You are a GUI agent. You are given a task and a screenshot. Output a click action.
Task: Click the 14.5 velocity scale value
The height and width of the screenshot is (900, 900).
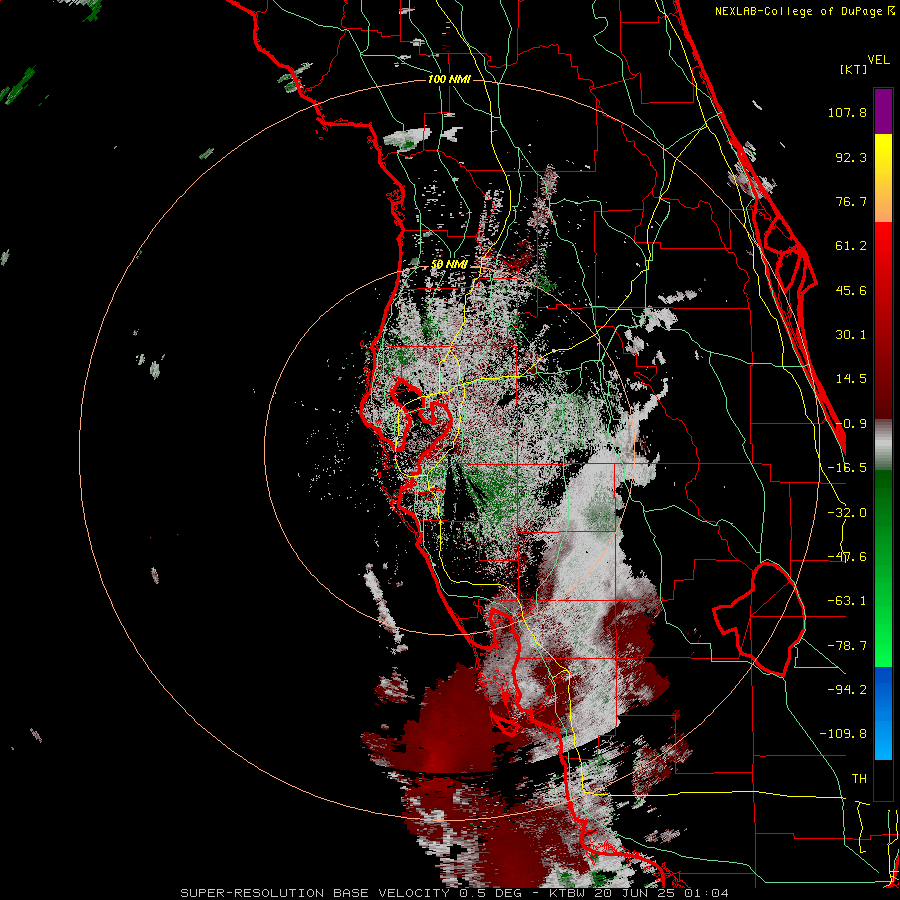click(x=851, y=379)
